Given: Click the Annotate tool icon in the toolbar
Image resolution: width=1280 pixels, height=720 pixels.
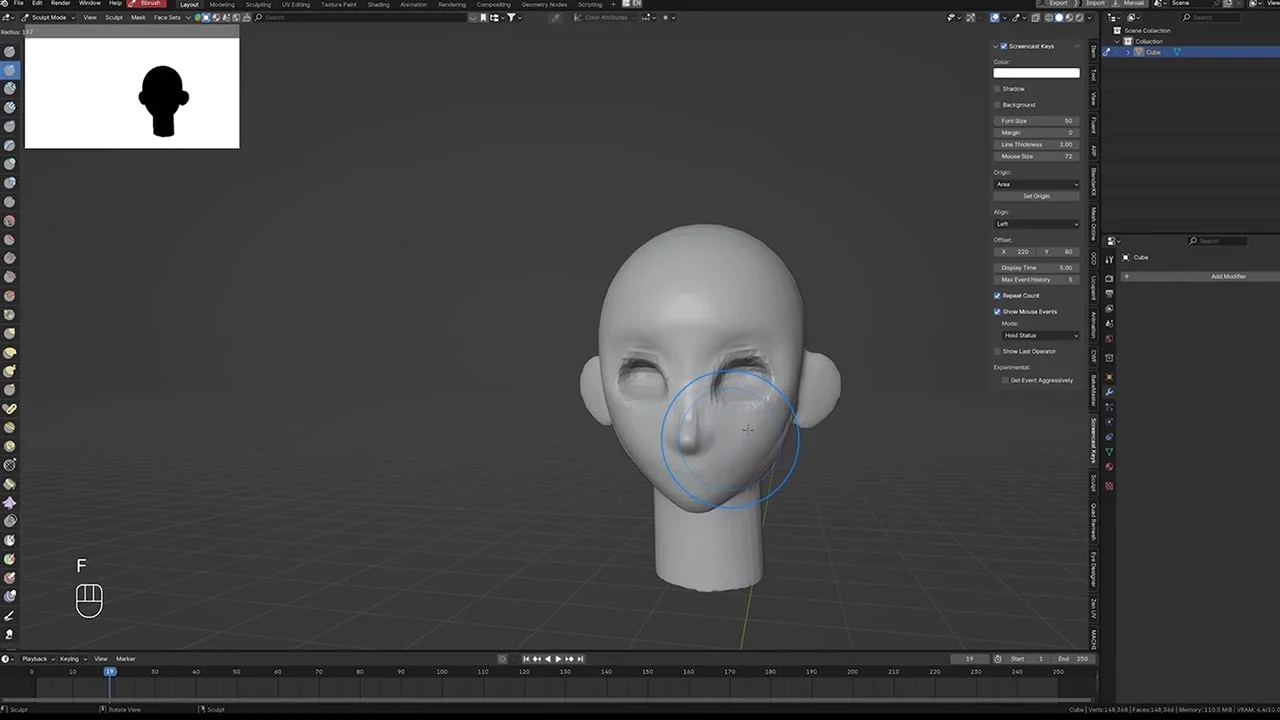Looking at the screenshot, I should [x=11, y=614].
